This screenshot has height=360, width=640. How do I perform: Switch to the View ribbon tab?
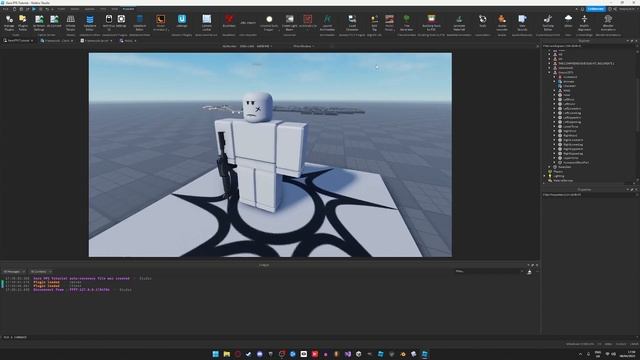pyautogui.click(x=115, y=9)
